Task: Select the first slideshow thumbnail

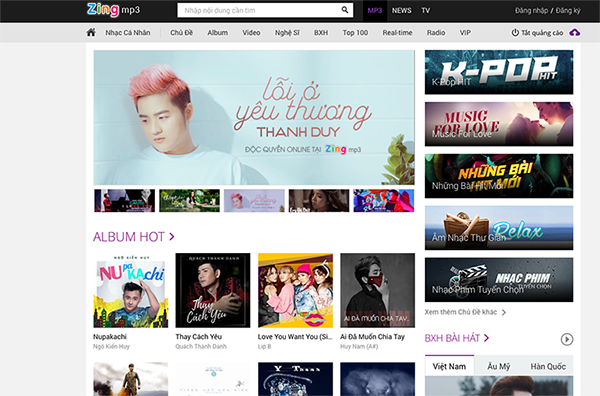Action: pyautogui.click(x=125, y=200)
